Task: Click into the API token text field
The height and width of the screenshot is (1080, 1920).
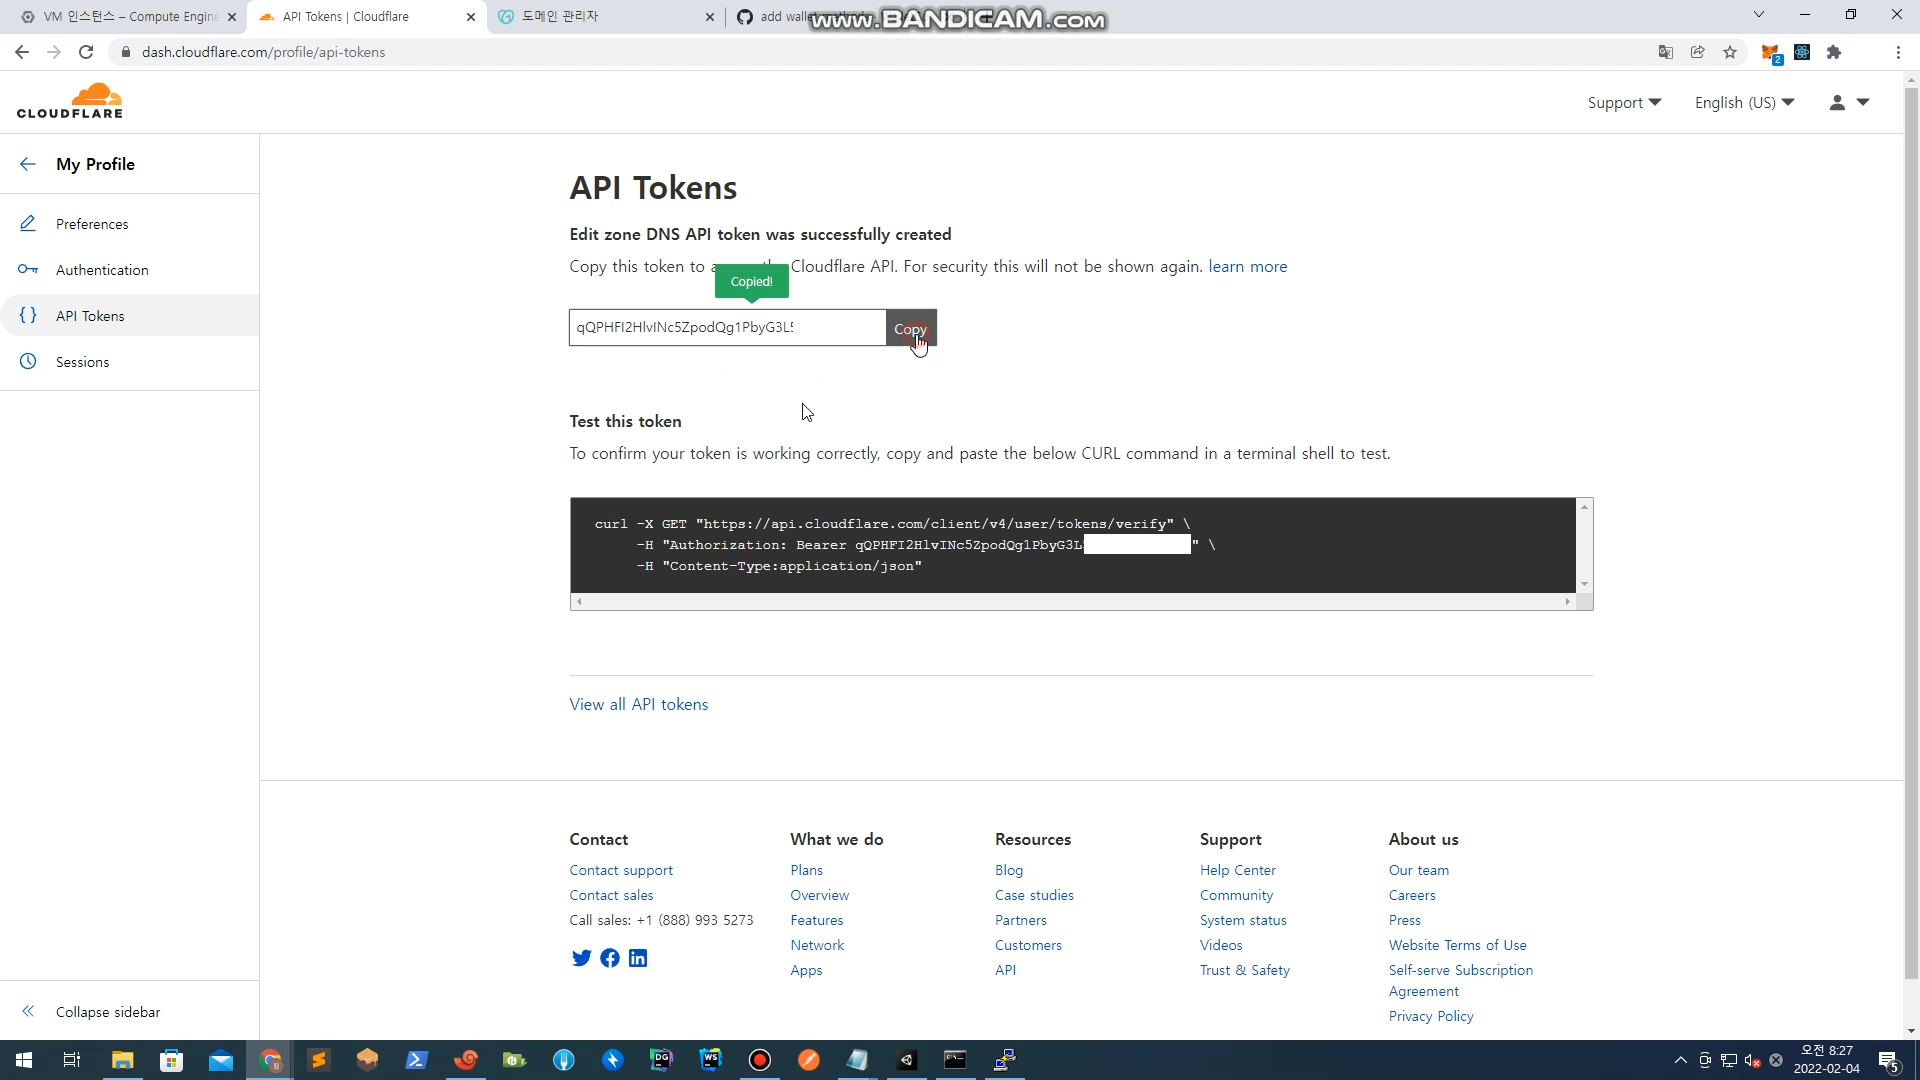Action: point(727,327)
